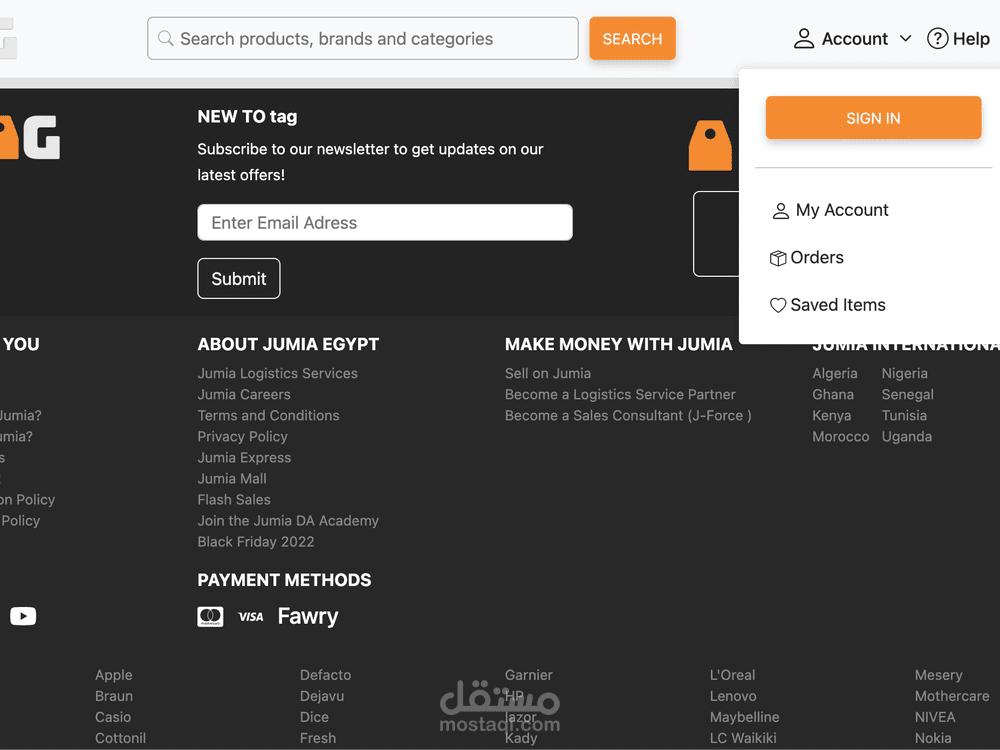Click the orange SIGN IN button

[873, 118]
